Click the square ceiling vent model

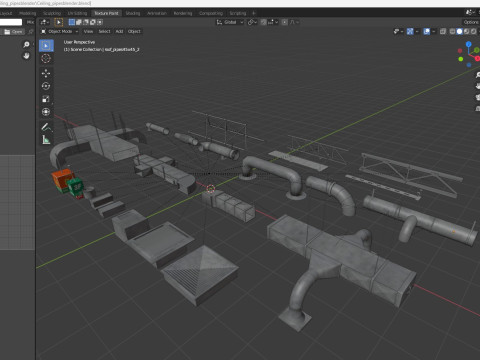coord(201,274)
